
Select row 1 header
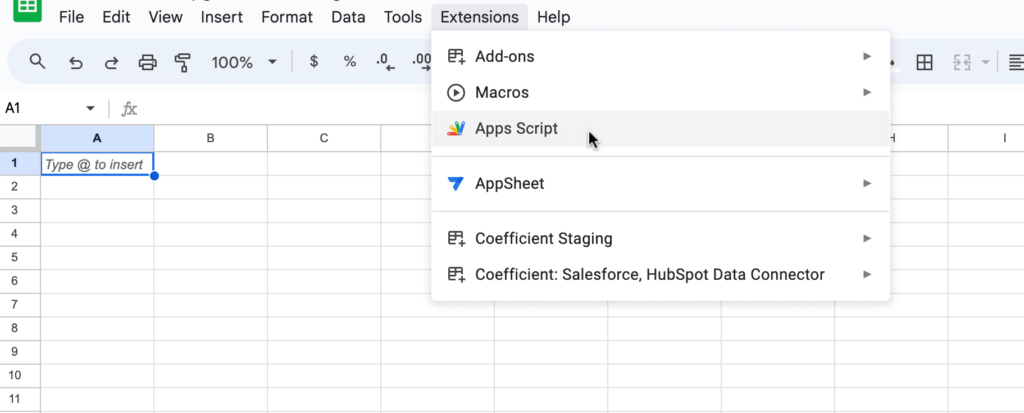20,163
